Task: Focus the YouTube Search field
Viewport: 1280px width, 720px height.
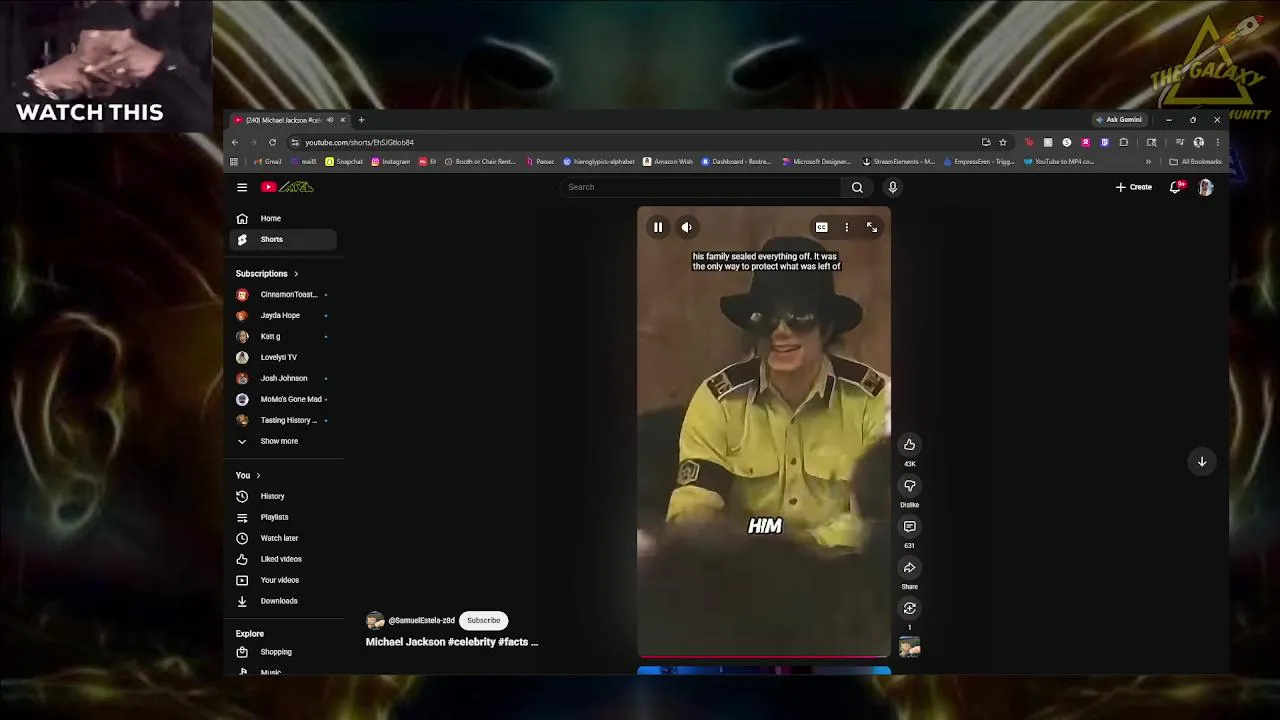Action: point(702,187)
